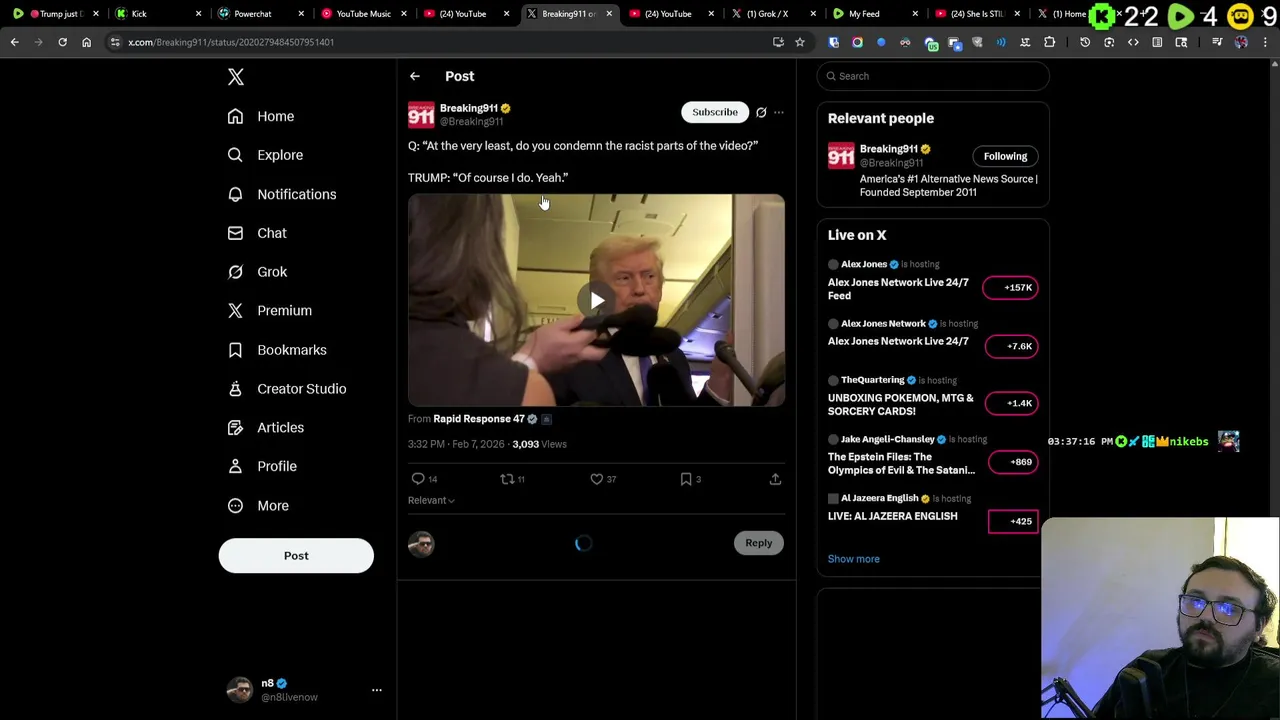Open LIVE: AL JAZEERA ENGLISH stream

(892, 516)
